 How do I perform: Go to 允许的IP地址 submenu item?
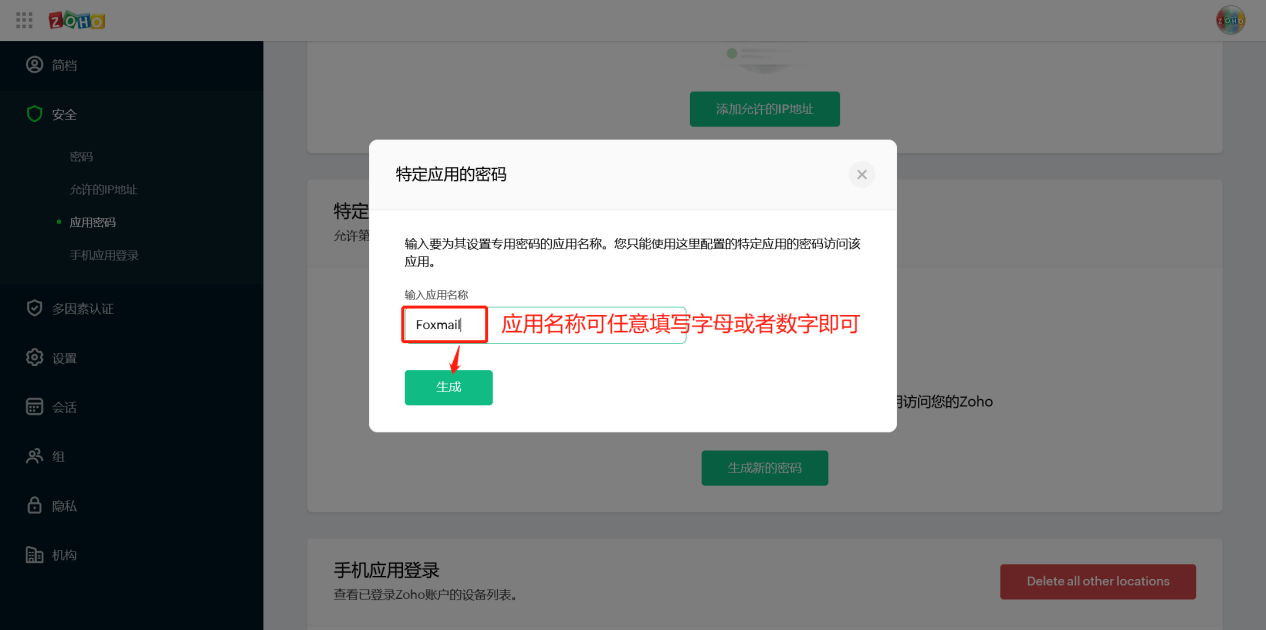[104, 190]
